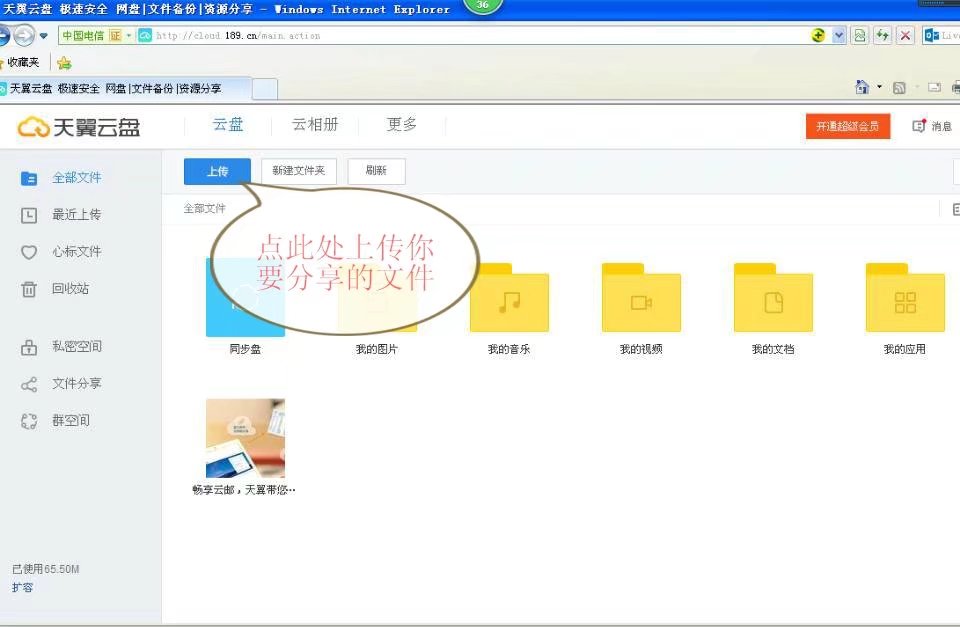Viewport: 960px width, 627px height.
Task: Open the navigation history dropdown arrow
Action: pos(43,36)
